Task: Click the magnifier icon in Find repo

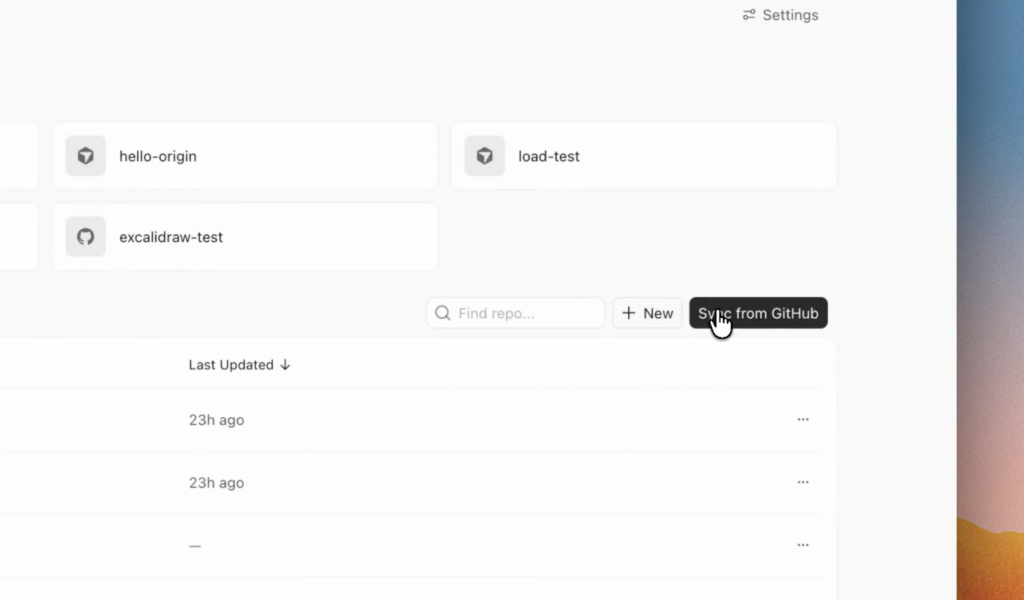Action: point(443,313)
